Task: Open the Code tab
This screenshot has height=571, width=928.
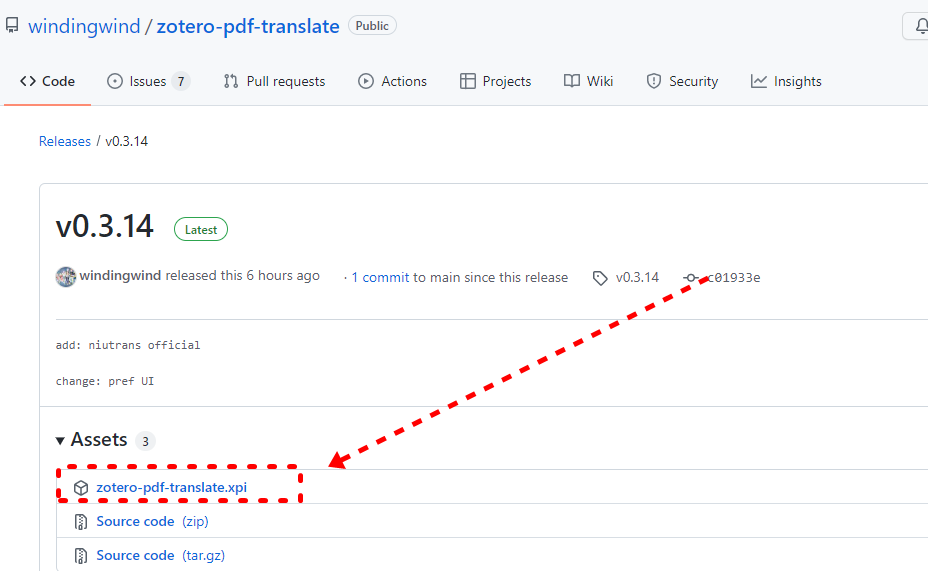Action: click(48, 81)
